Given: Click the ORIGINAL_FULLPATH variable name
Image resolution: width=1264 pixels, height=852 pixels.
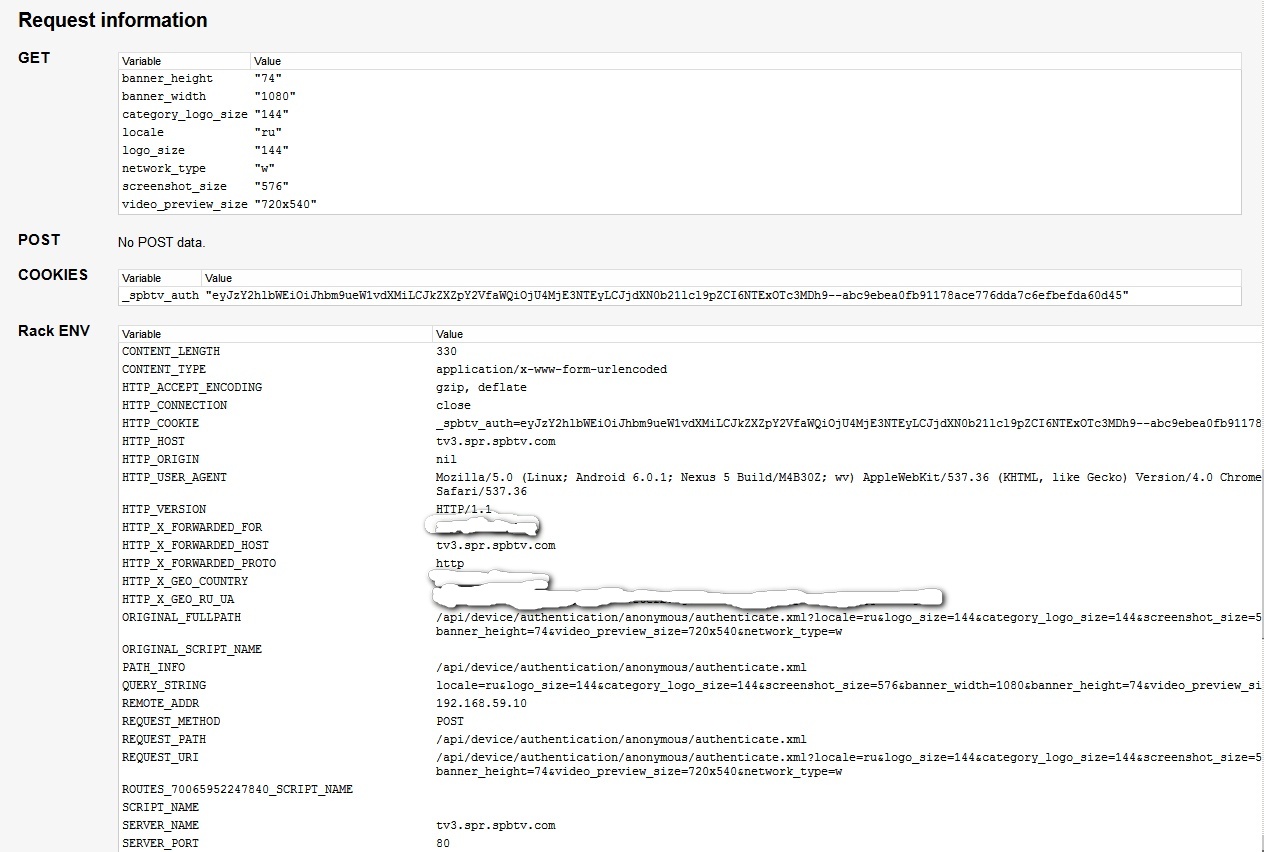Looking at the screenshot, I should pyautogui.click(x=181, y=617).
